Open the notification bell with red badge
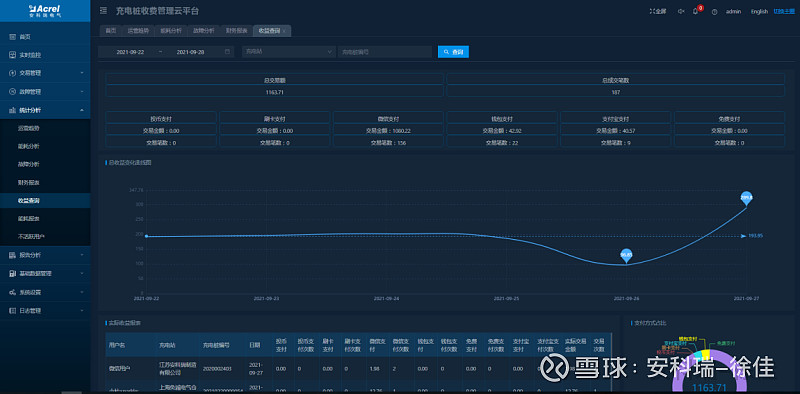800x394 pixels. (696, 11)
